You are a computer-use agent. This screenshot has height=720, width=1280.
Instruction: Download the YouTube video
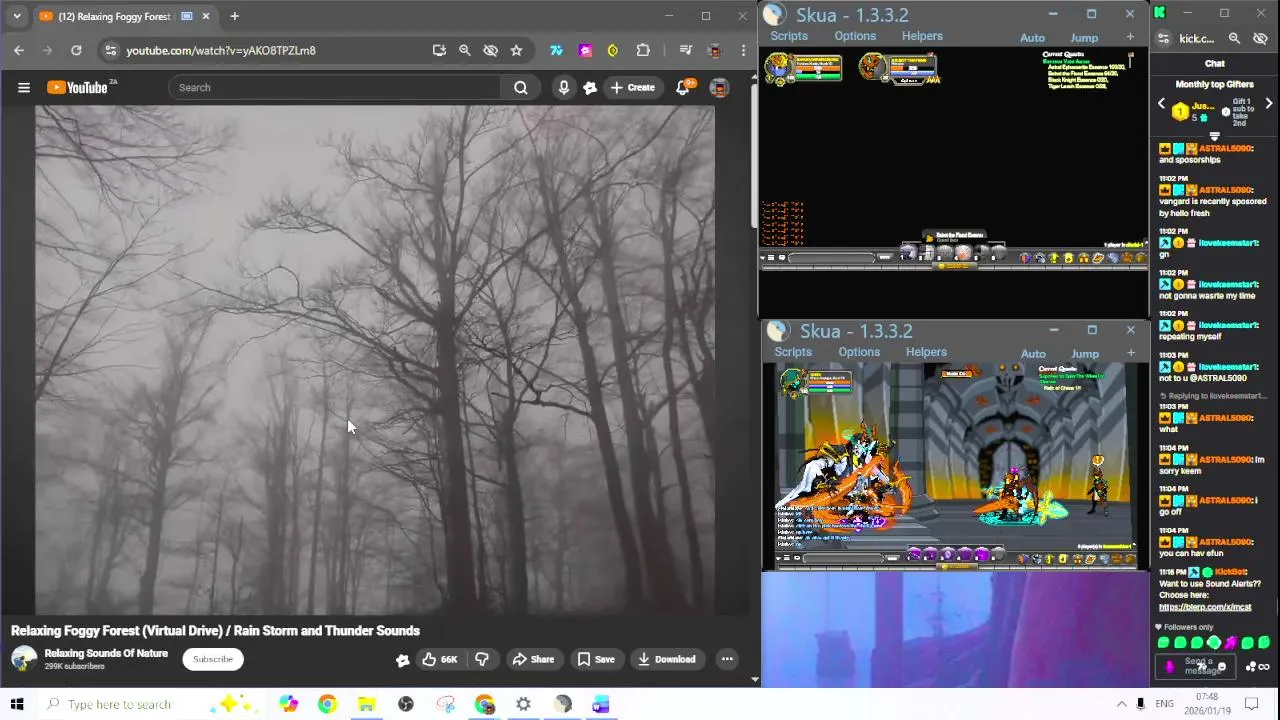click(667, 659)
